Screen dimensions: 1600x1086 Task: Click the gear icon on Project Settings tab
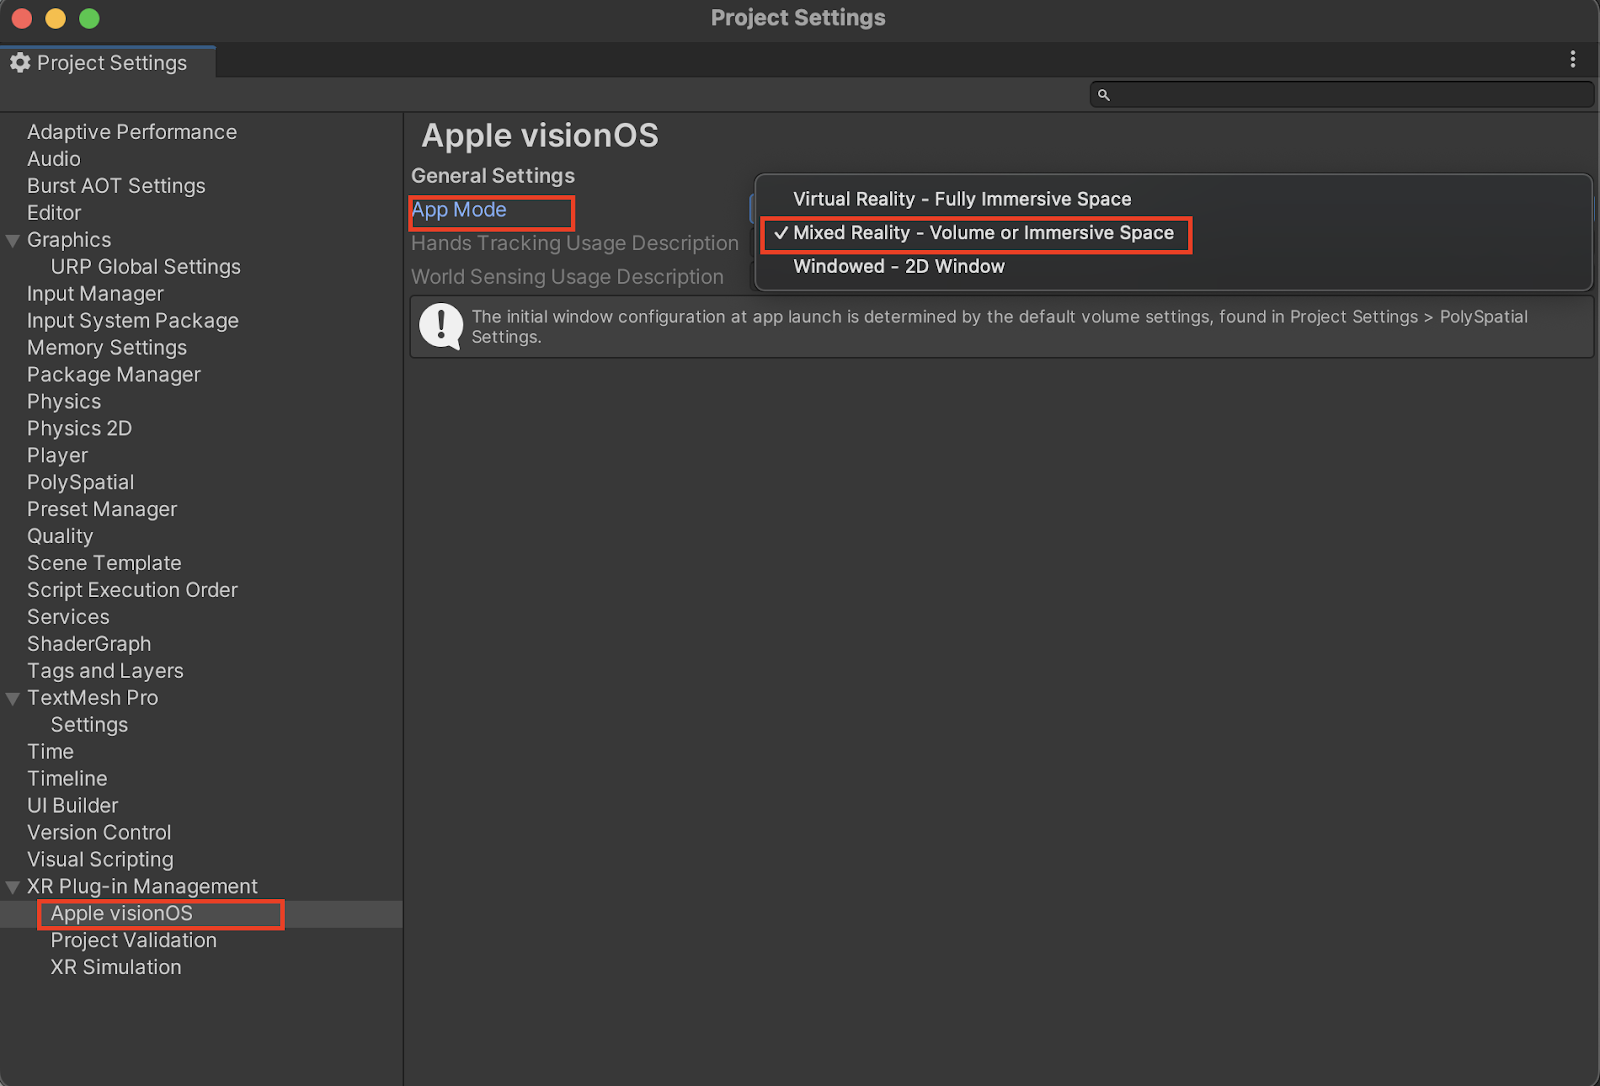[20, 62]
